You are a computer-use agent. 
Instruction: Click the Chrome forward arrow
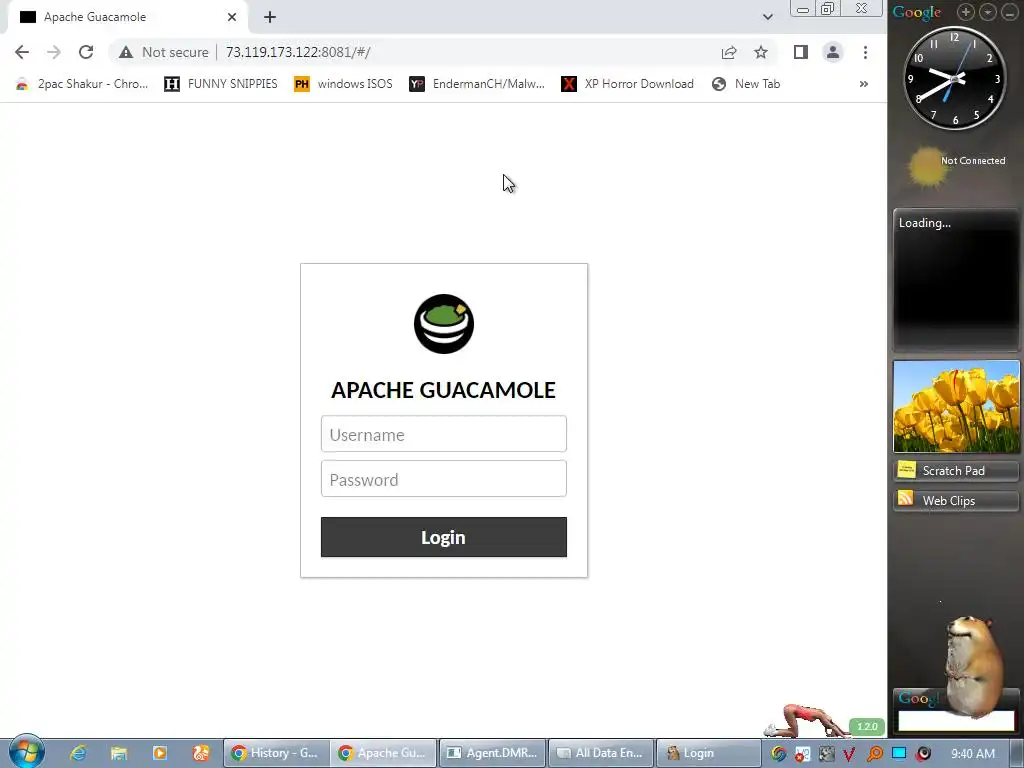click(54, 52)
